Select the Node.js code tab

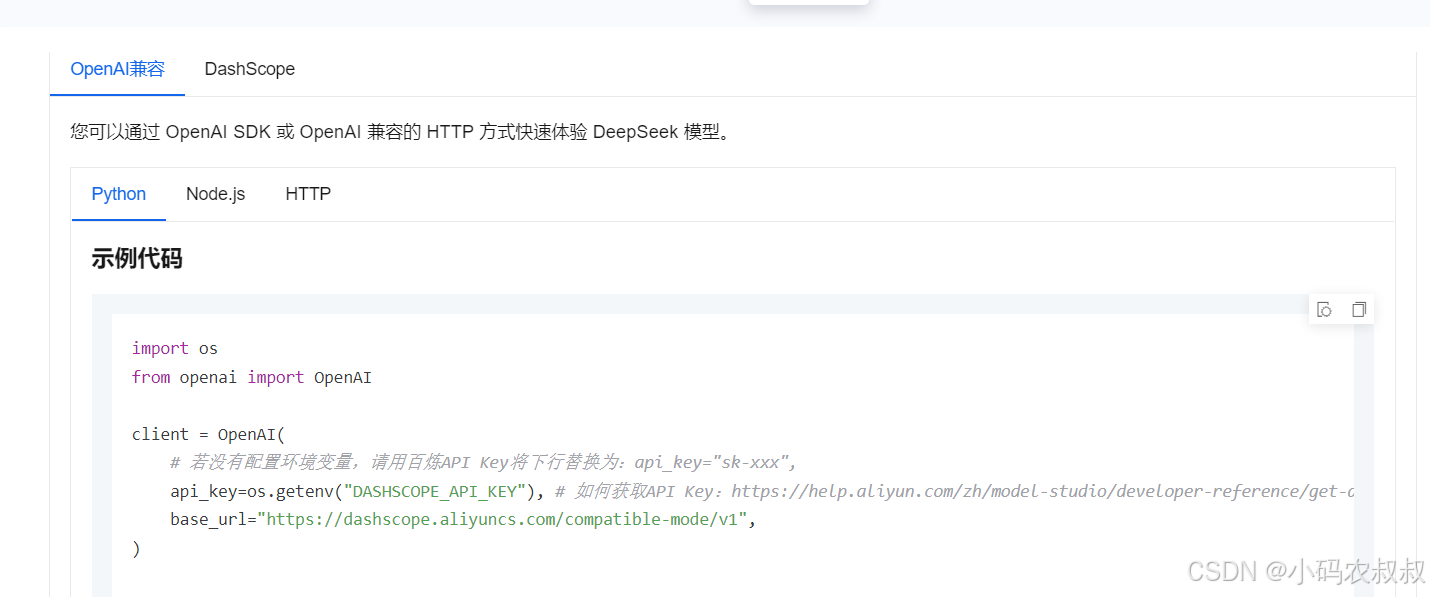(x=215, y=194)
